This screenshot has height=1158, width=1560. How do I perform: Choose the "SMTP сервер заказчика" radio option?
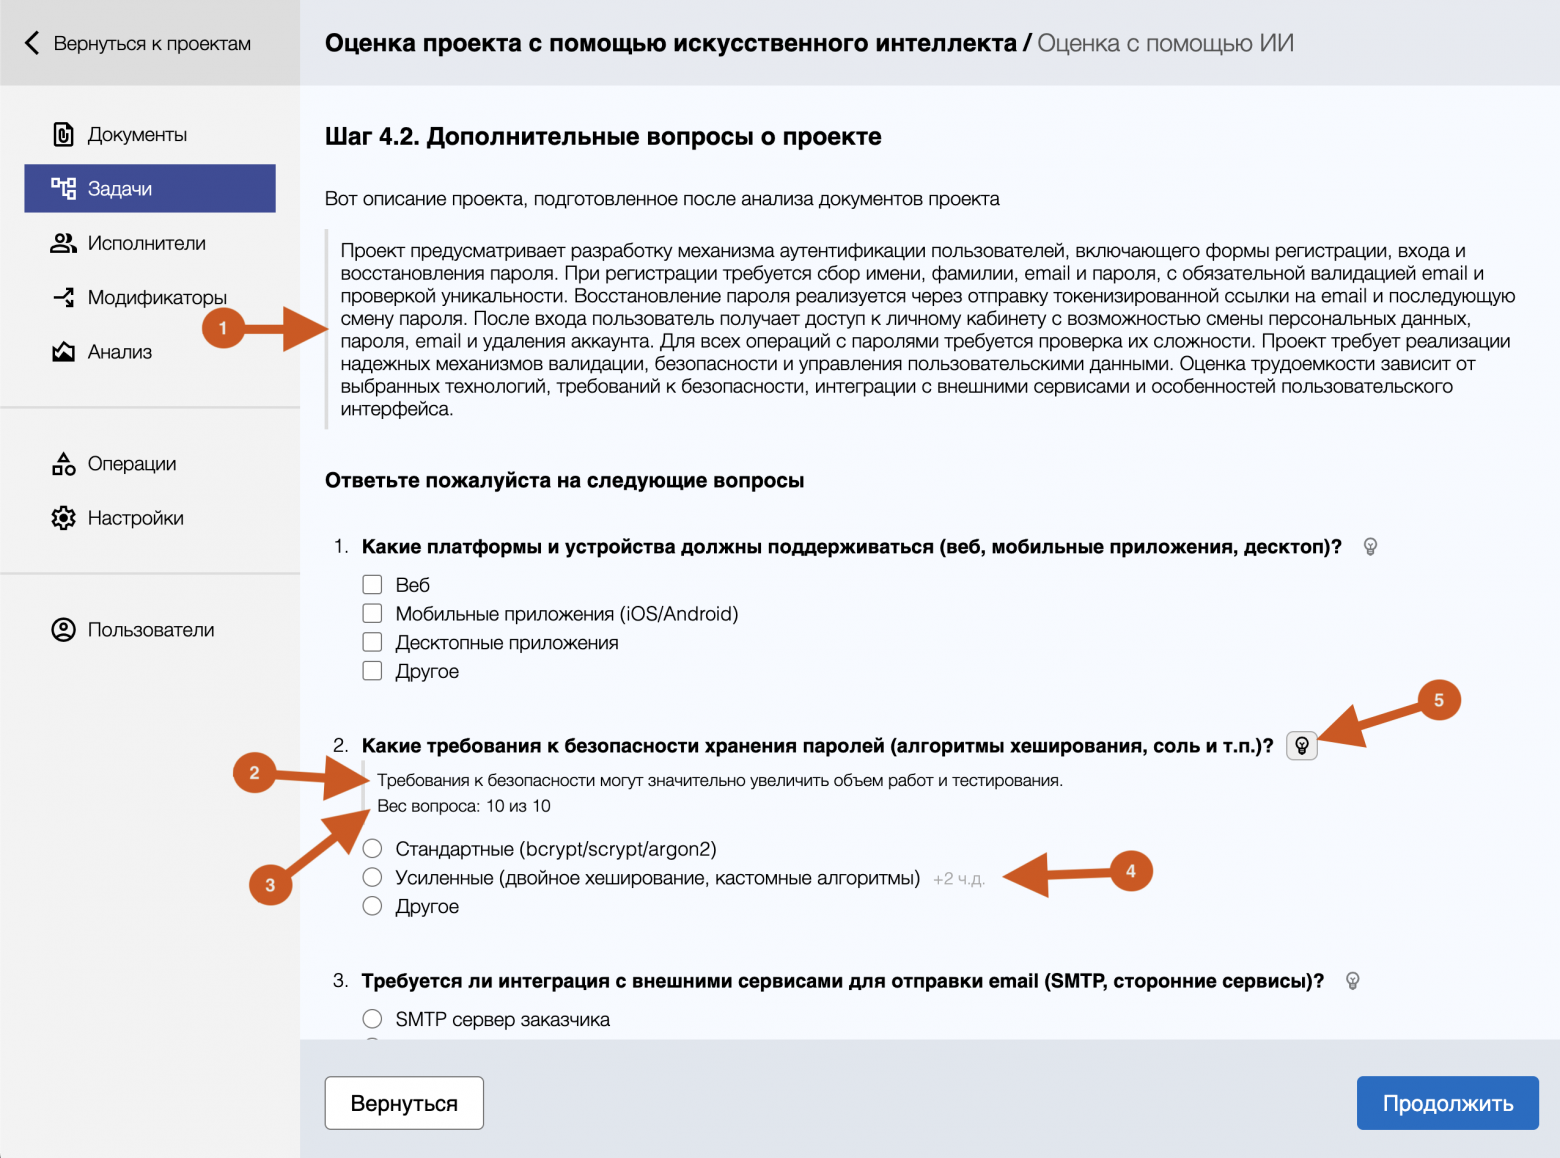[372, 1019]
